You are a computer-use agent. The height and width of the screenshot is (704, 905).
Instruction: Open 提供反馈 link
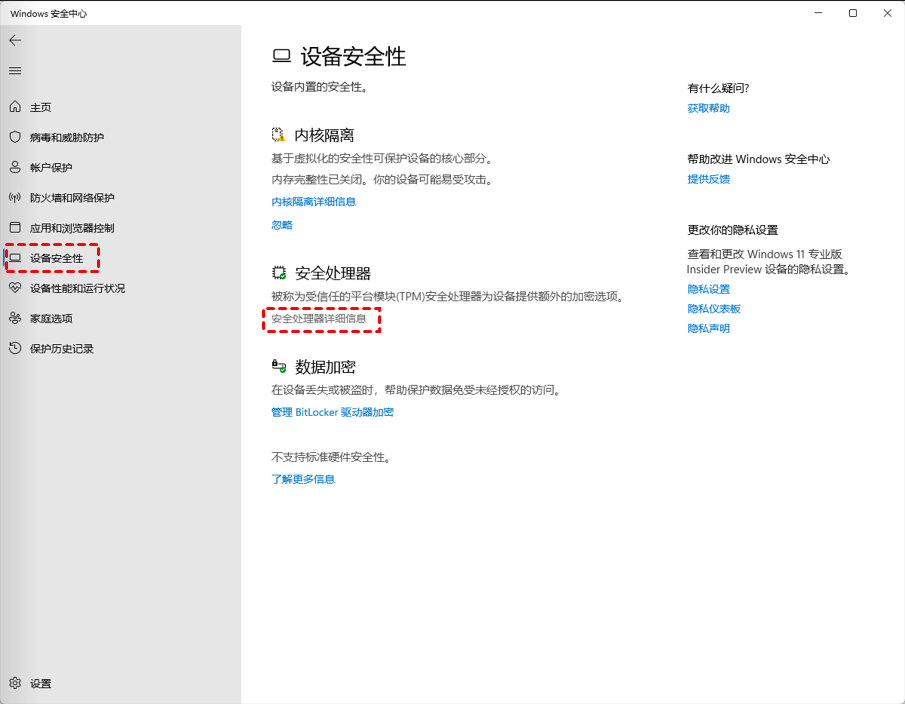pyautogui.click(x=708, y=179)
